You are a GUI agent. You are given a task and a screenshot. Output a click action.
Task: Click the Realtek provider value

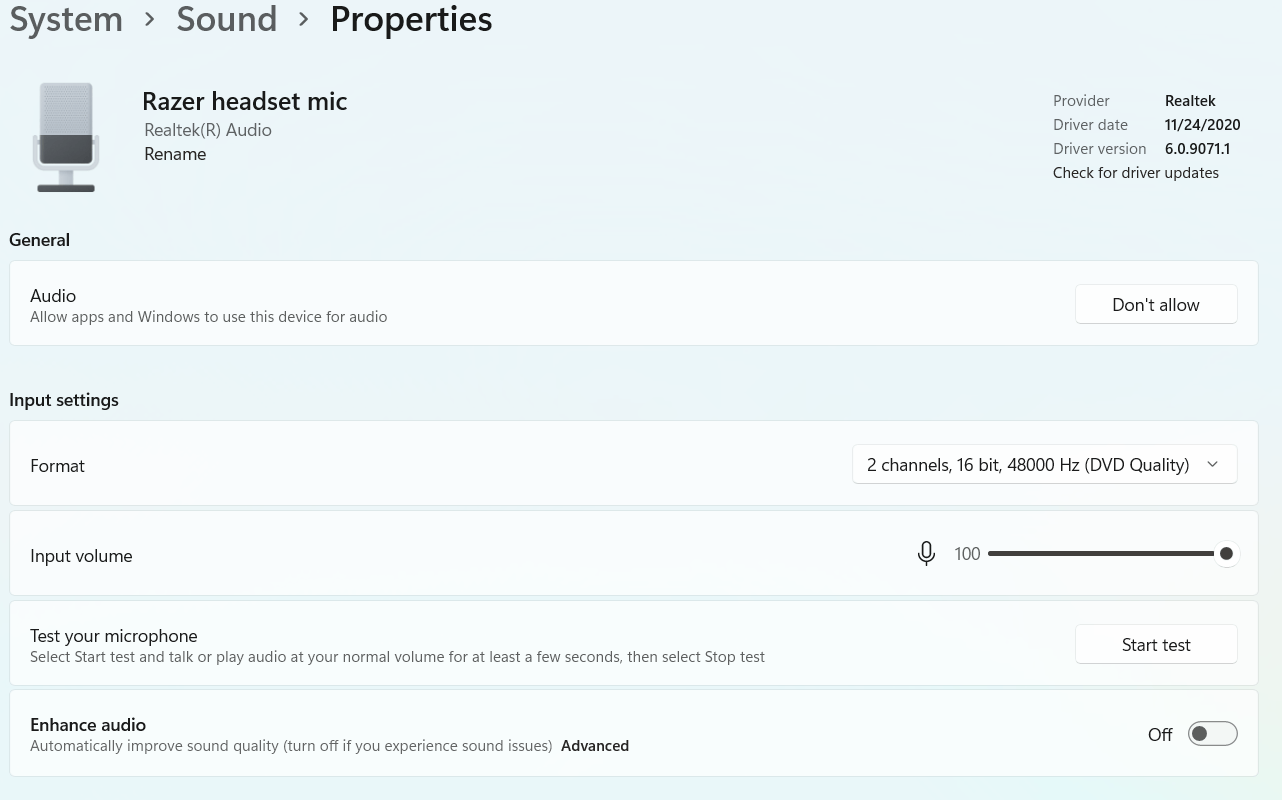[1190, 101]
